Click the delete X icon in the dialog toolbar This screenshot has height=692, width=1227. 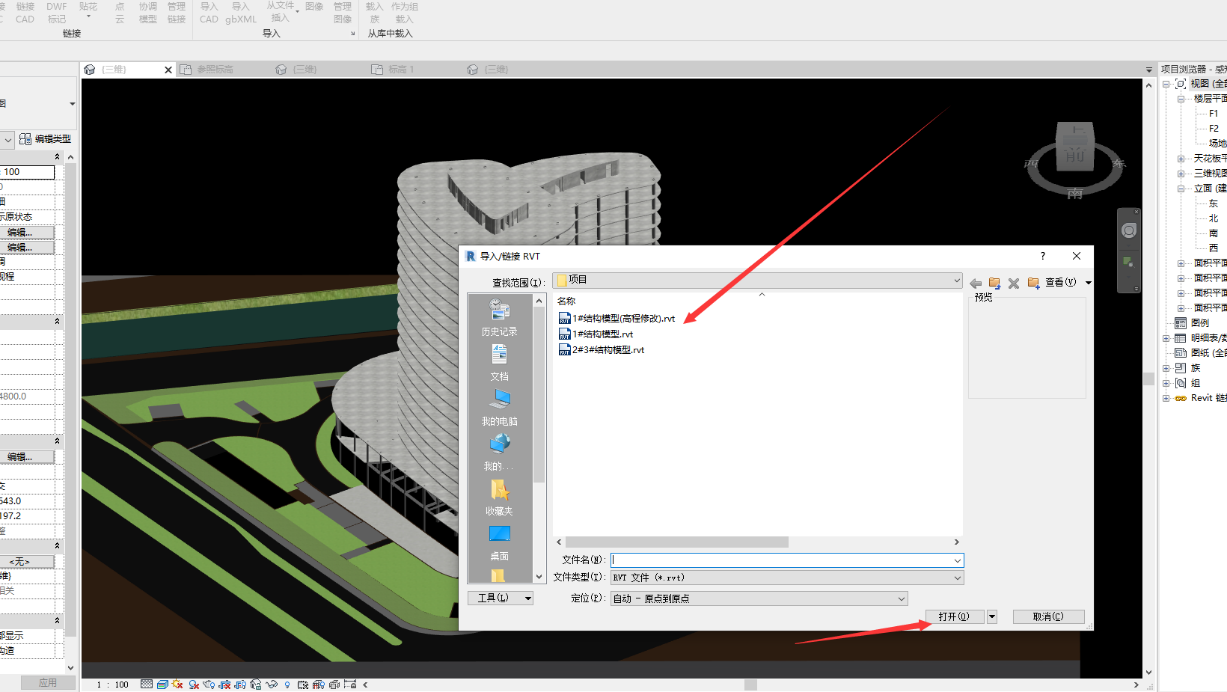pos(1013,283)
